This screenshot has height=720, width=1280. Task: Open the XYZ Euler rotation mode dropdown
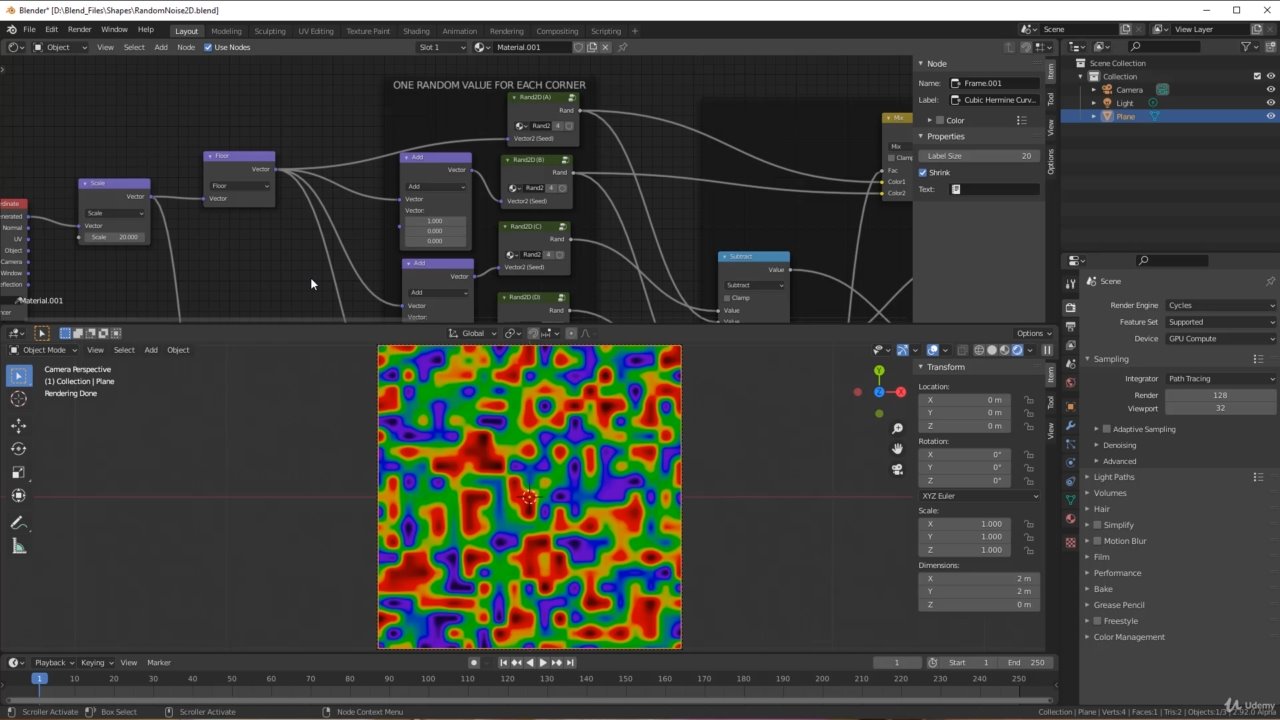[x=979, y=496]
